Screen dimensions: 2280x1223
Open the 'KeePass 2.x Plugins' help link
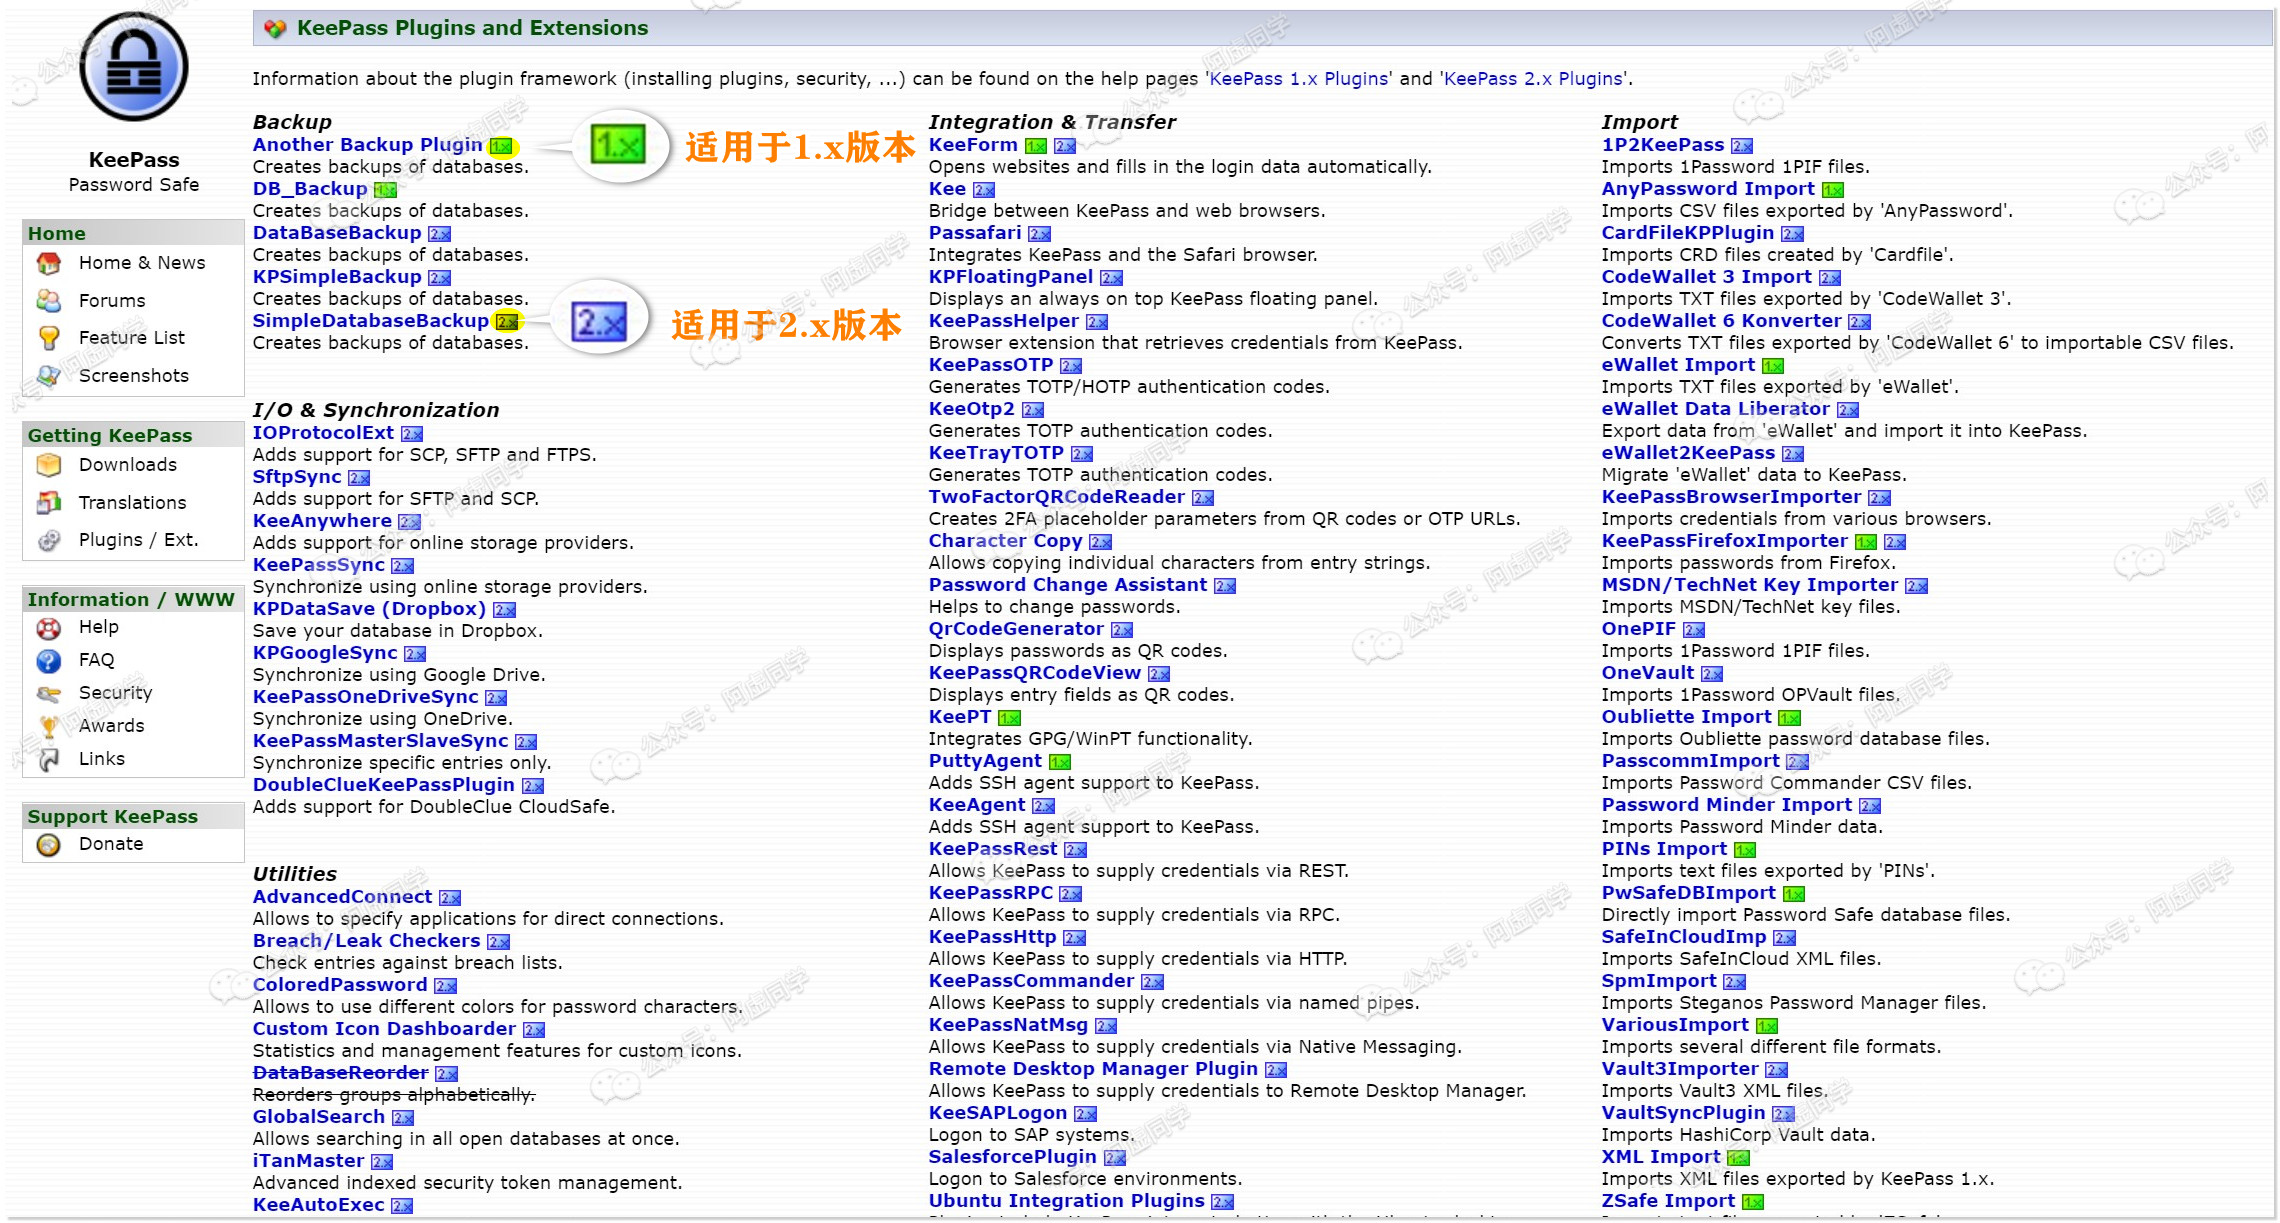[1534, 79]
